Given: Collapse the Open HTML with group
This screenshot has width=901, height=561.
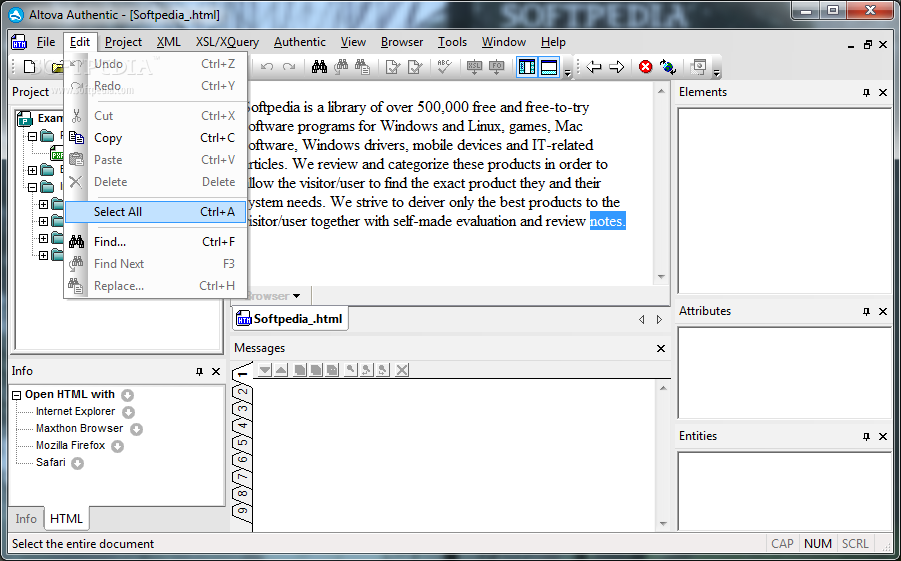Looking at the screenshot, I should click(17, 395).
